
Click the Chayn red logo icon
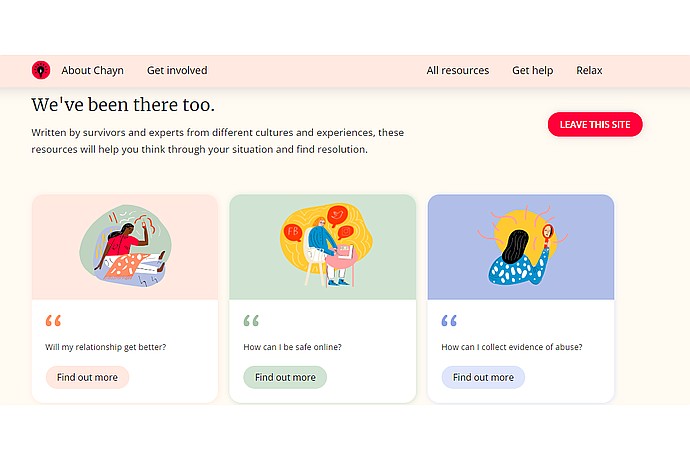coord(41,70)
